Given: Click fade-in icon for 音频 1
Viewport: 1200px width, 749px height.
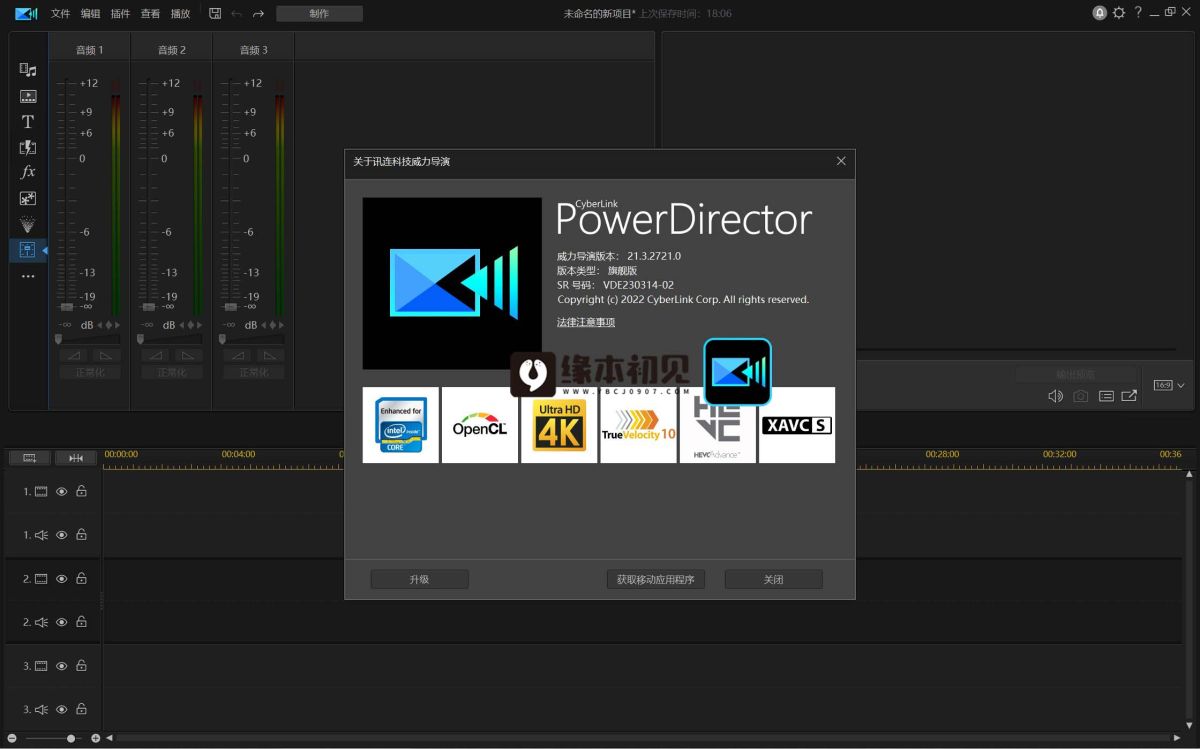Looking at the screenshot, I should [x=74, y=356].
